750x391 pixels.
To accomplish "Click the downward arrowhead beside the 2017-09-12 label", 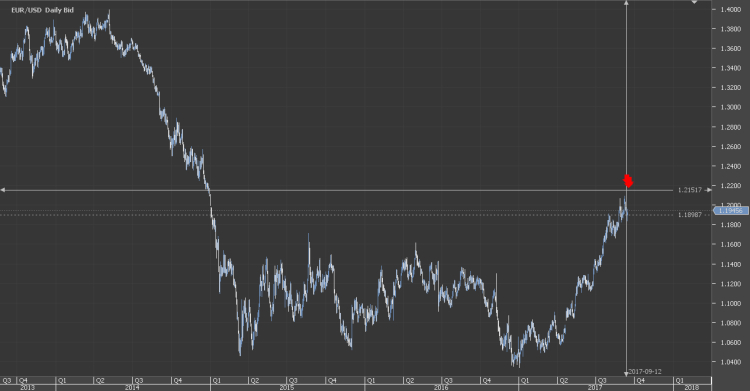I will click(x=626, y=373).
